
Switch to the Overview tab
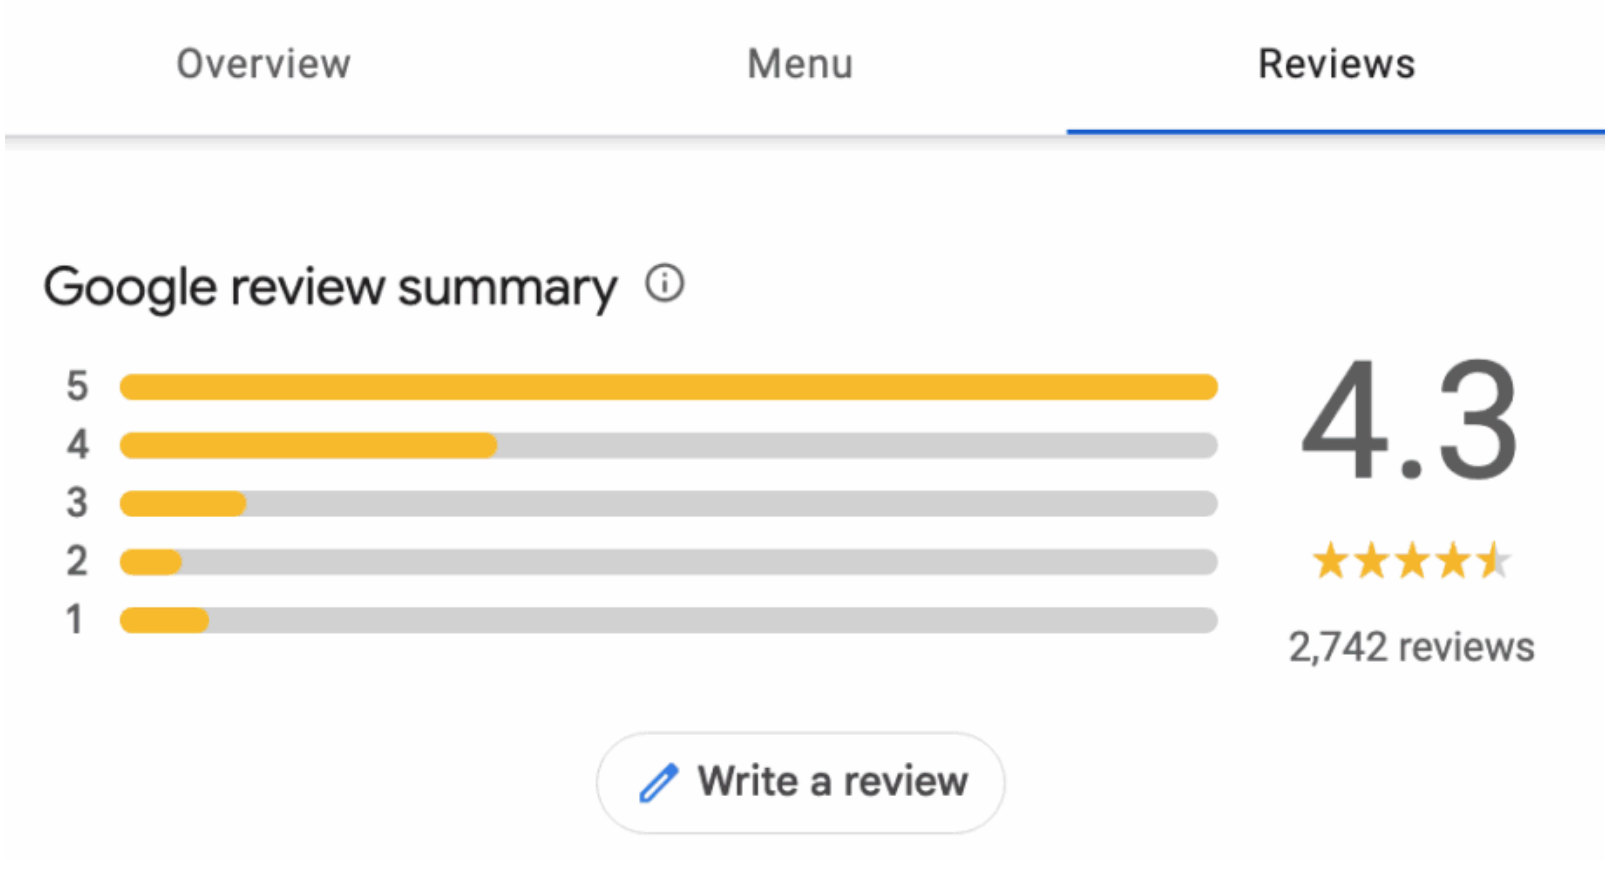click(263, 64)
